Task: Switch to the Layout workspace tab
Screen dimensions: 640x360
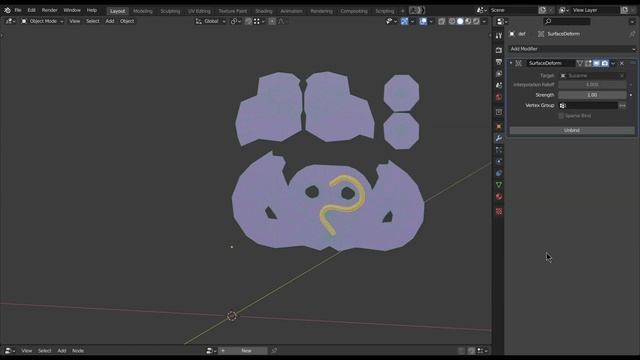Action: 118,11
